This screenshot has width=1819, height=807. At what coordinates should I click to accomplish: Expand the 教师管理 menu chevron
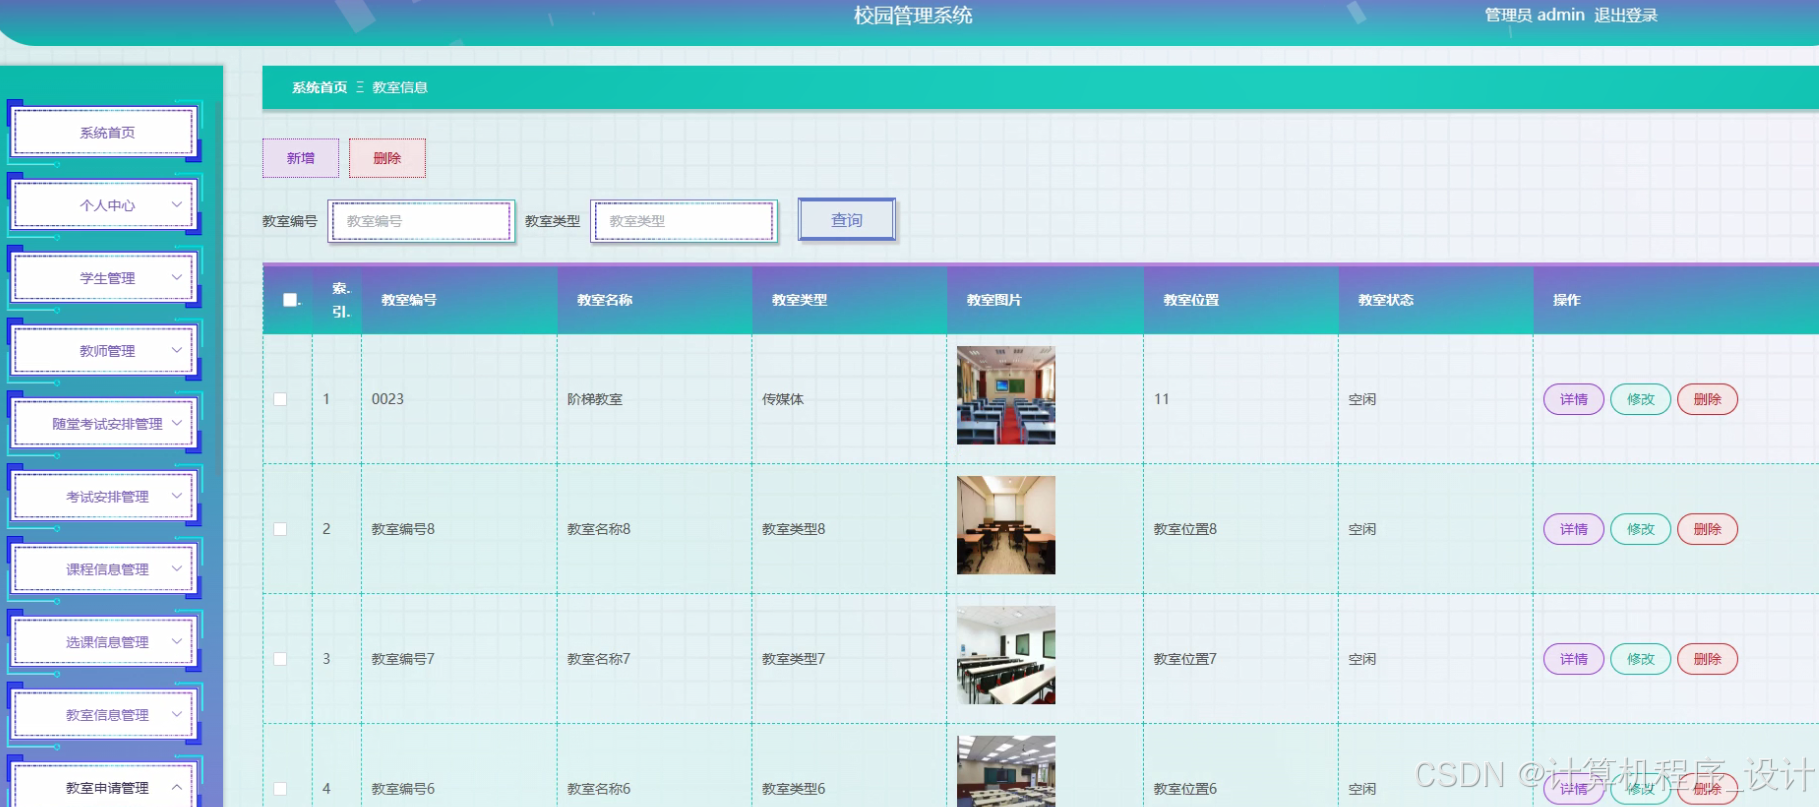pyautogui.click(x=177, y=350)
